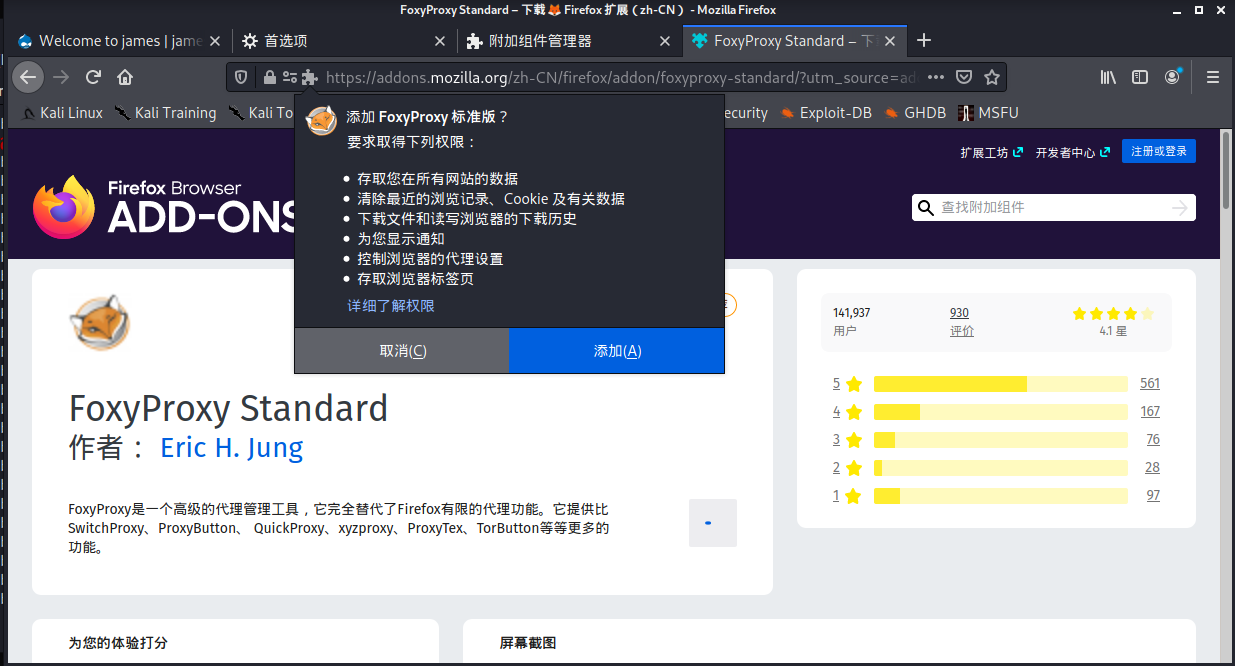Open page actions three-dot menu
The height and width of the screenshot is (666, 1235).
click(x=936, y=77)
